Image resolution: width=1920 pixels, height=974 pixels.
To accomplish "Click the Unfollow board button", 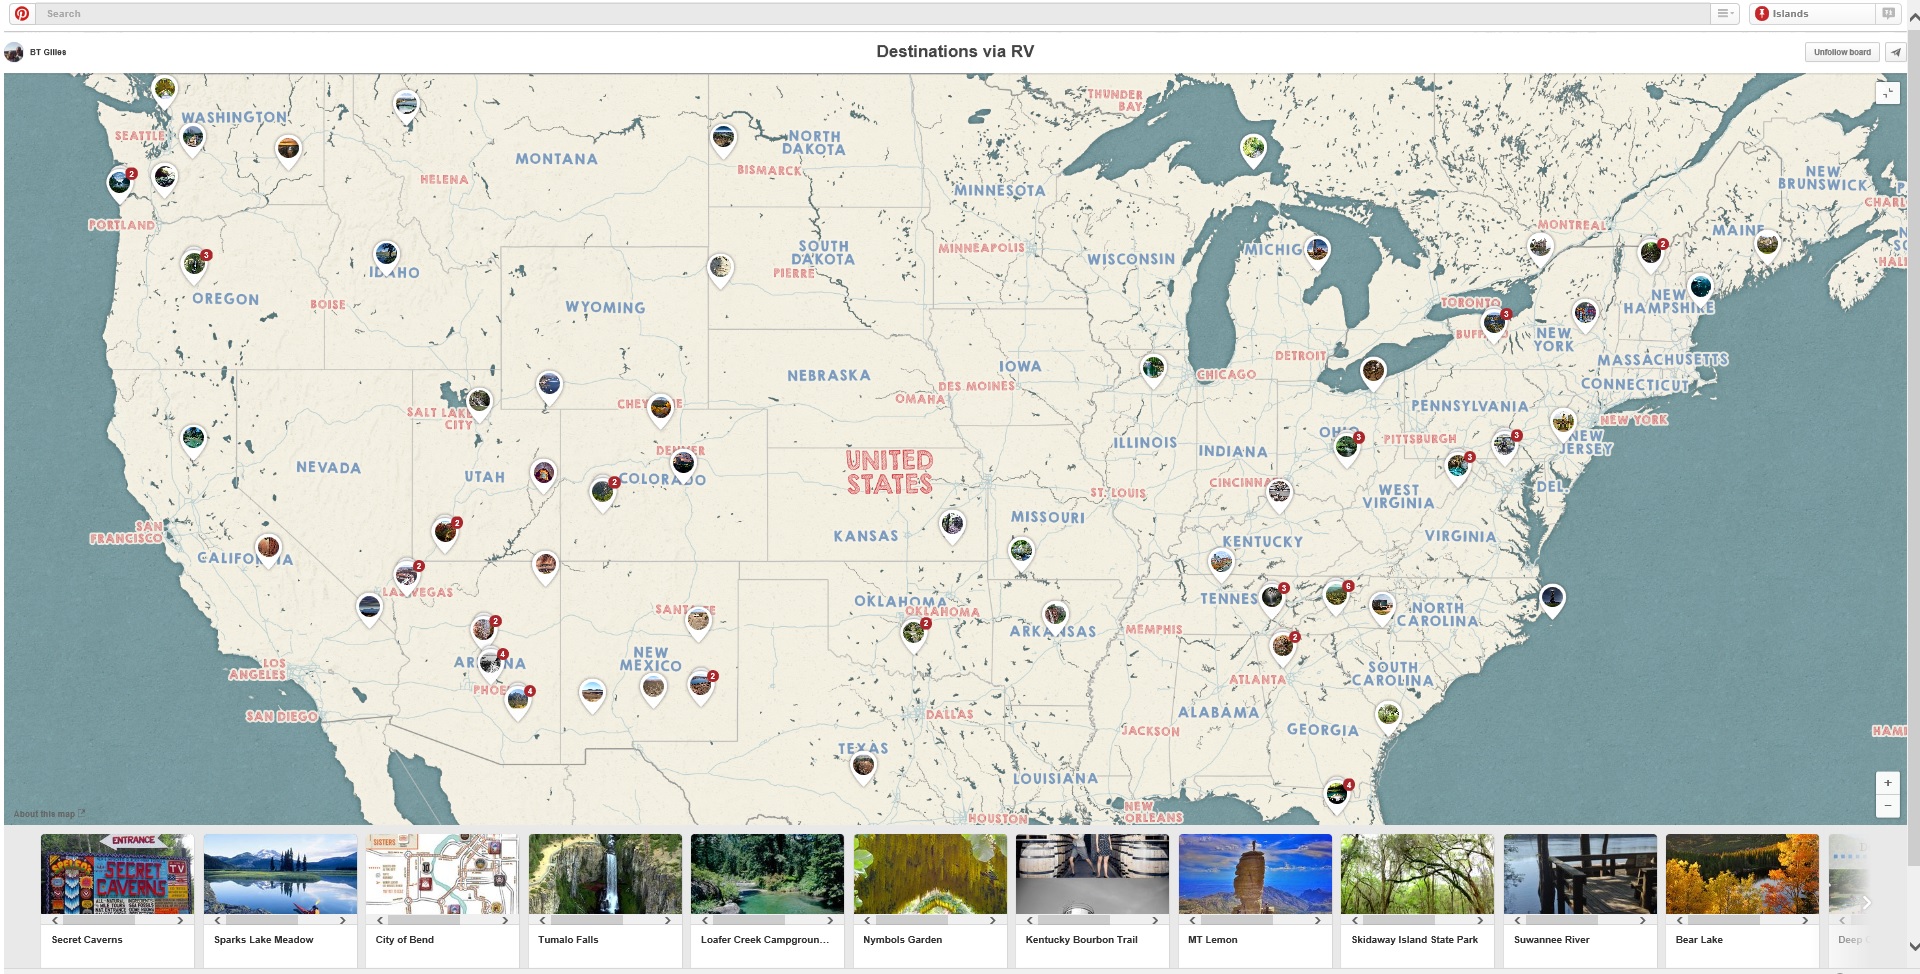I will coord(1841,52).
